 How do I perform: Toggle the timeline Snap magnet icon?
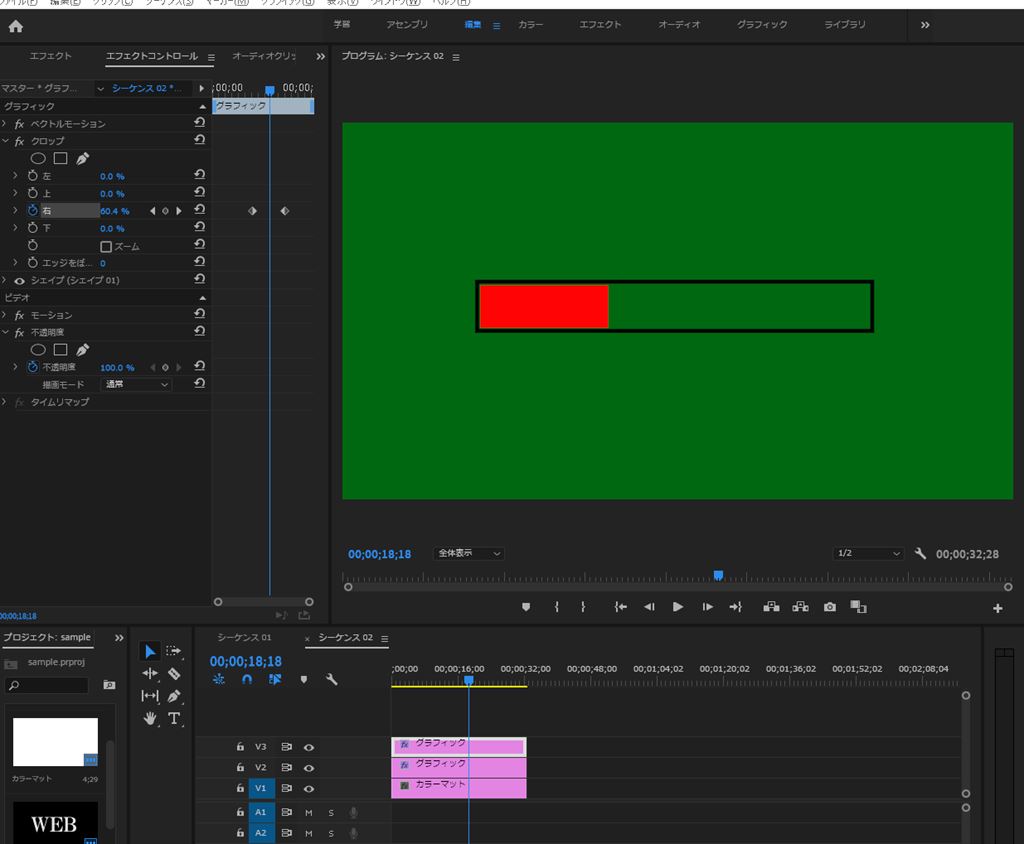[x=246, y=679]
